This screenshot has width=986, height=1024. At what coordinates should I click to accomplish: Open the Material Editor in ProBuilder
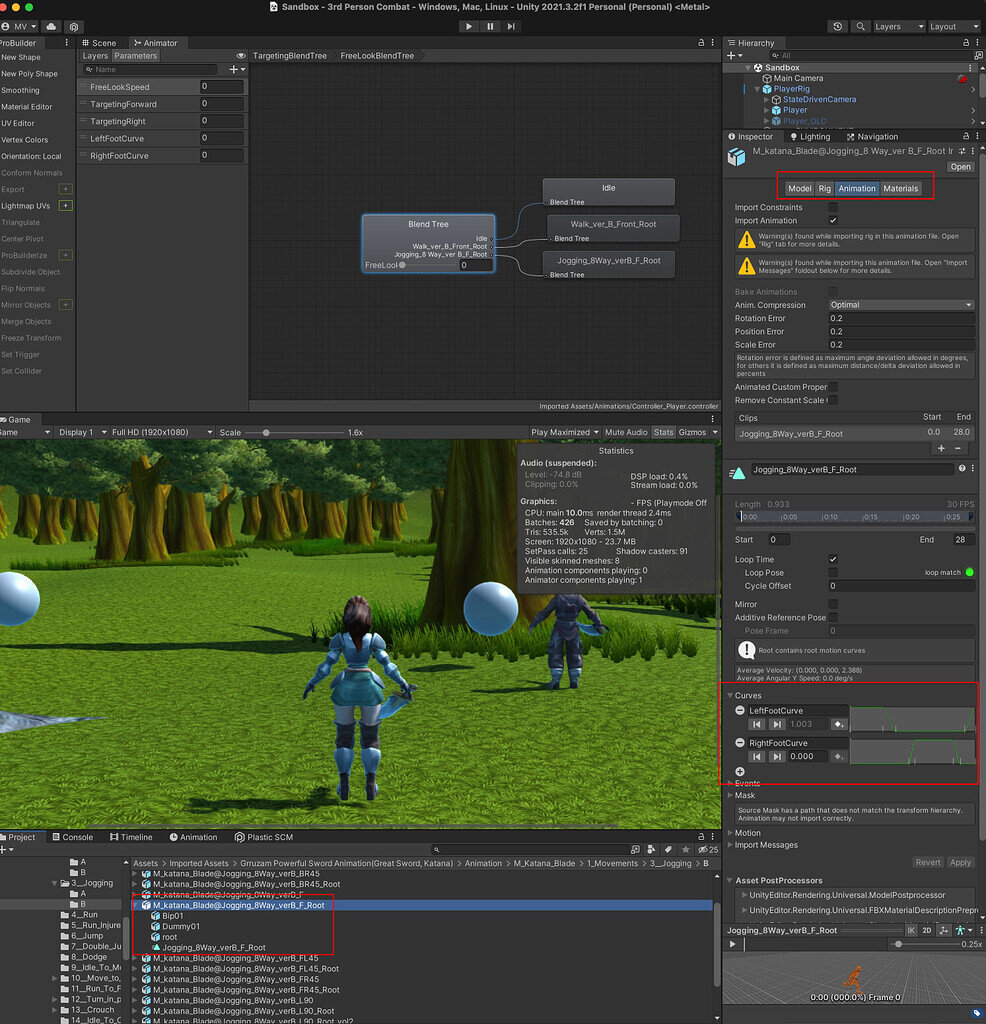(28, 105)
